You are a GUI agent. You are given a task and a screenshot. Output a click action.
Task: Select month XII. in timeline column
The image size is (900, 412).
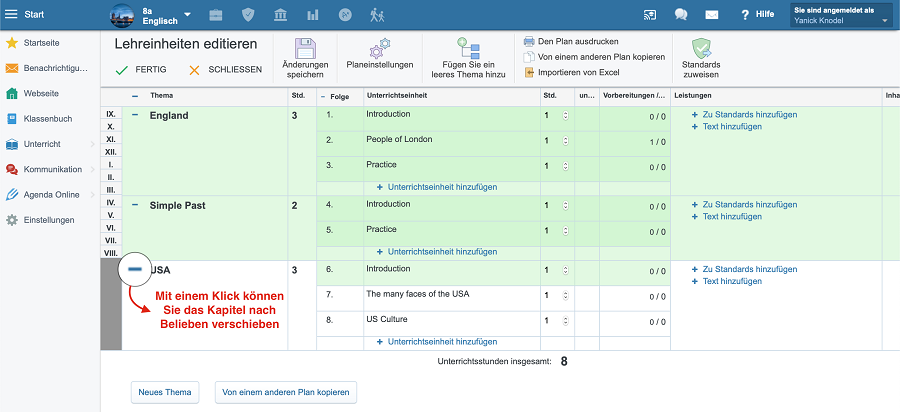111,152
